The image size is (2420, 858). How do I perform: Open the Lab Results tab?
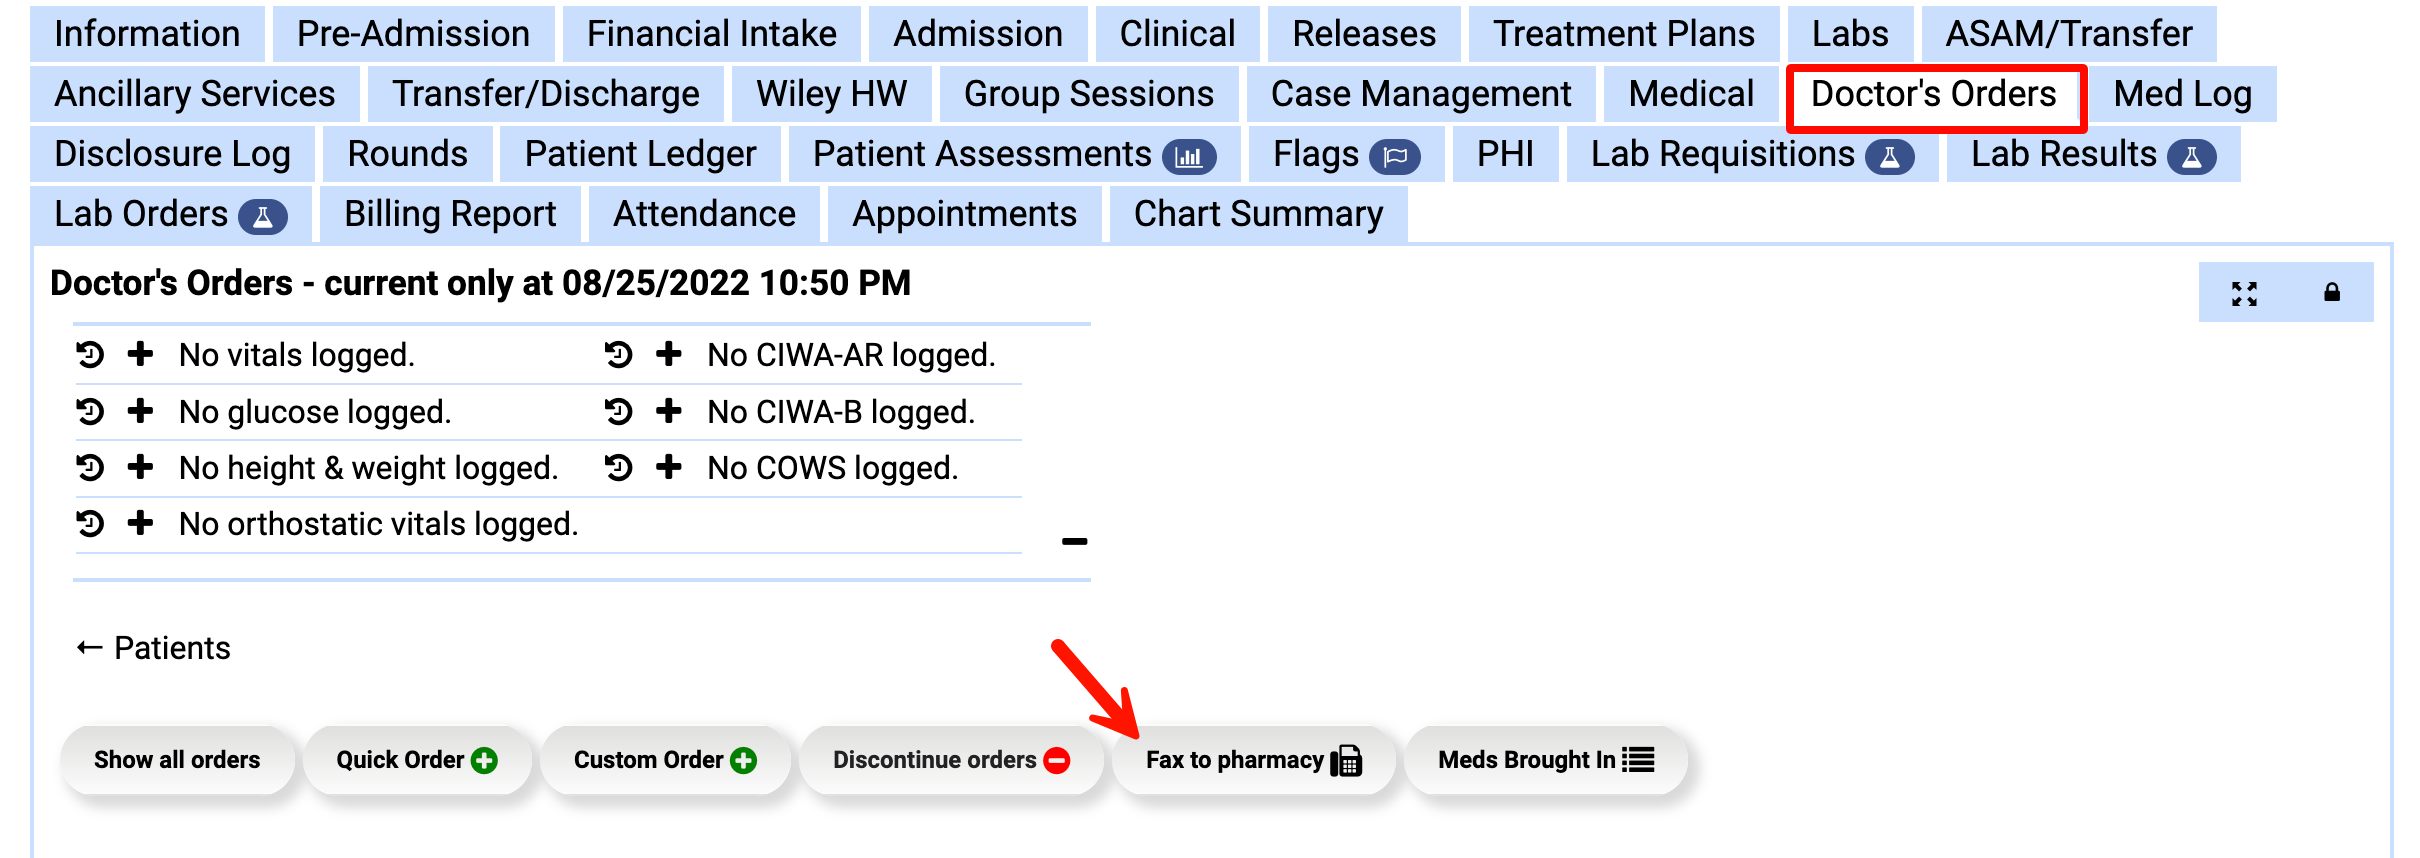[x=2092, y=155]
